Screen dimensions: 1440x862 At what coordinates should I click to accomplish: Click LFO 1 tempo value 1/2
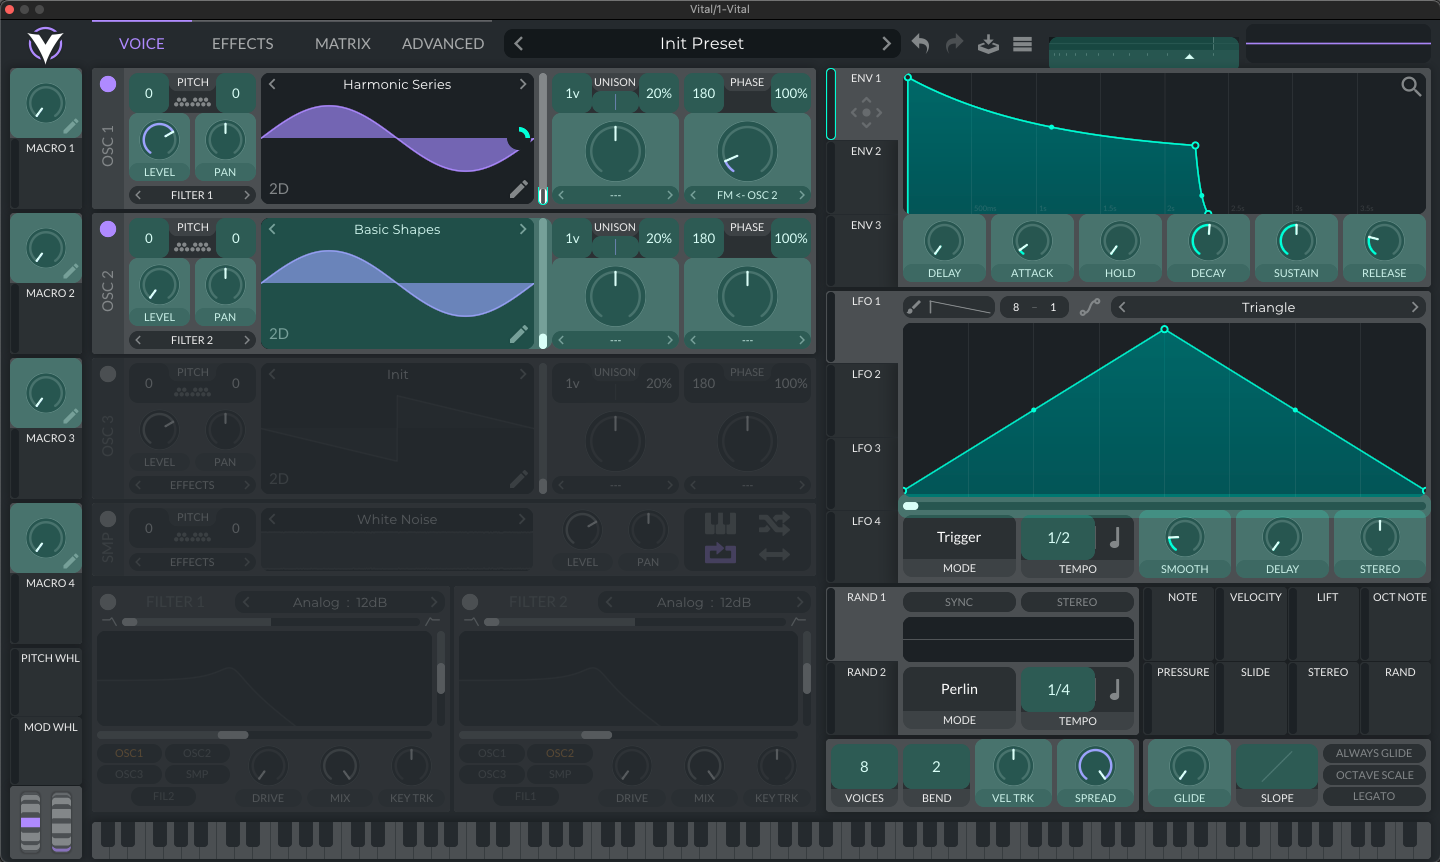pos(1059,538)
